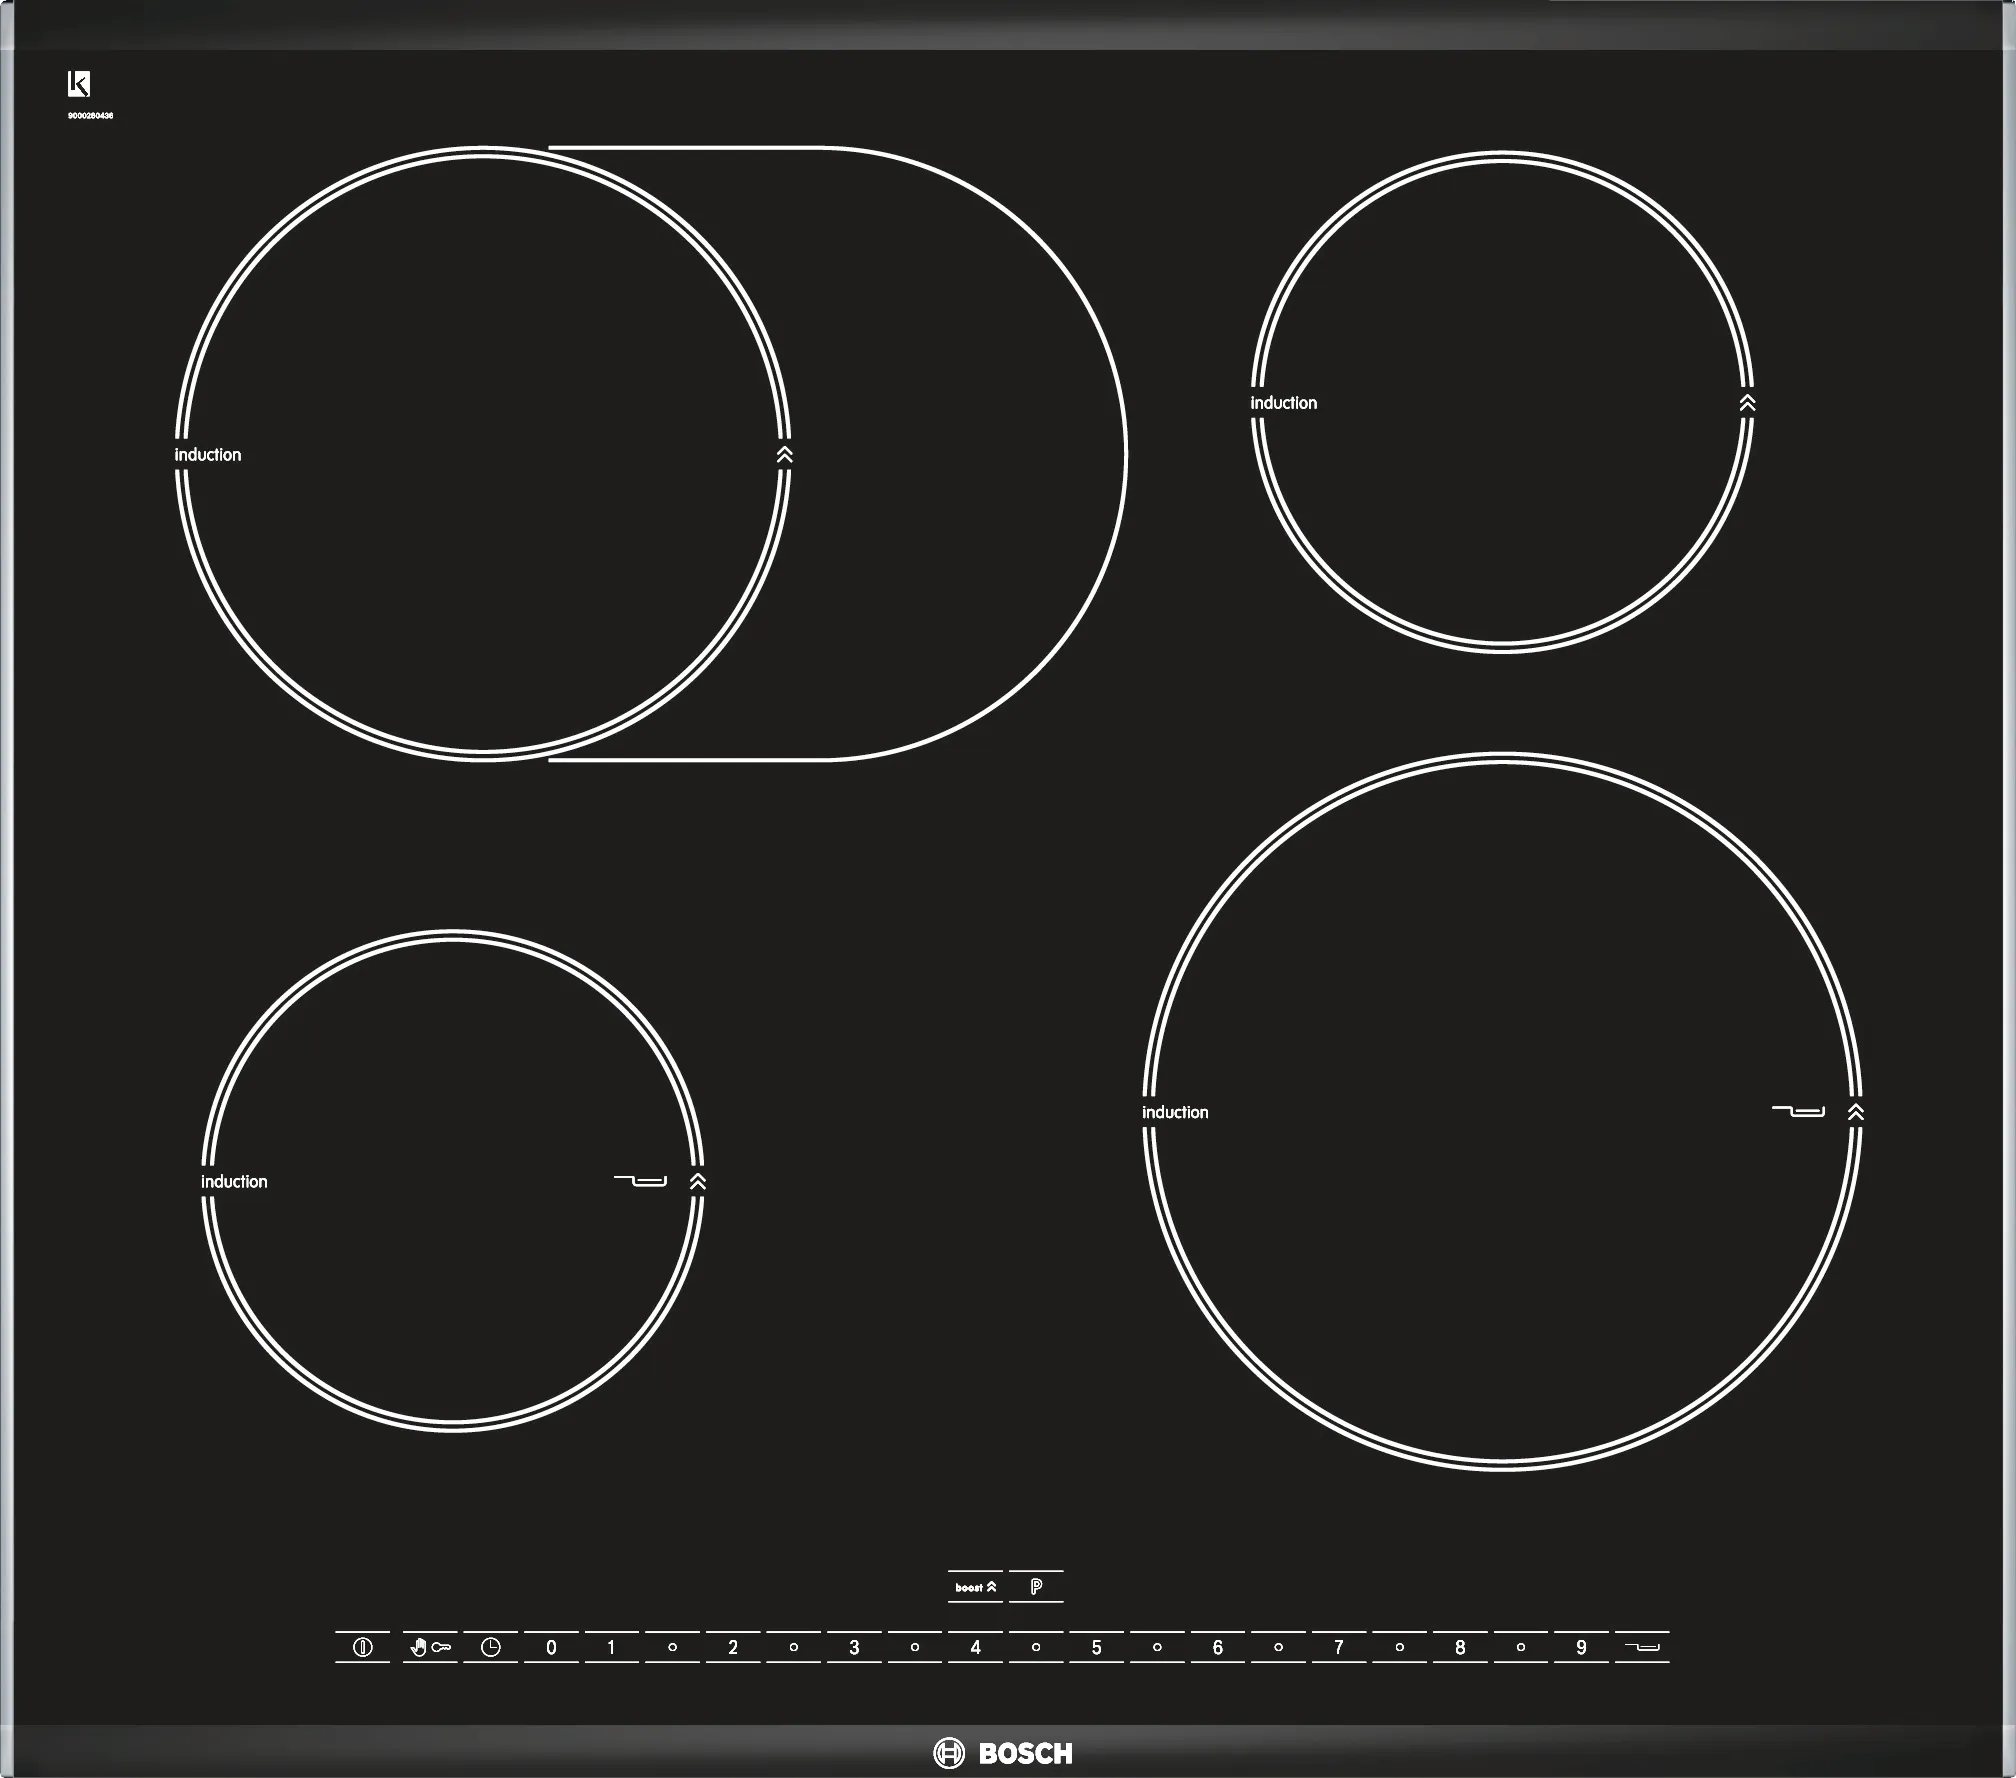Tap the power on/off switch icon
The height and width of the screenshot is (1778, 2016).
(x=363, y=1646)
